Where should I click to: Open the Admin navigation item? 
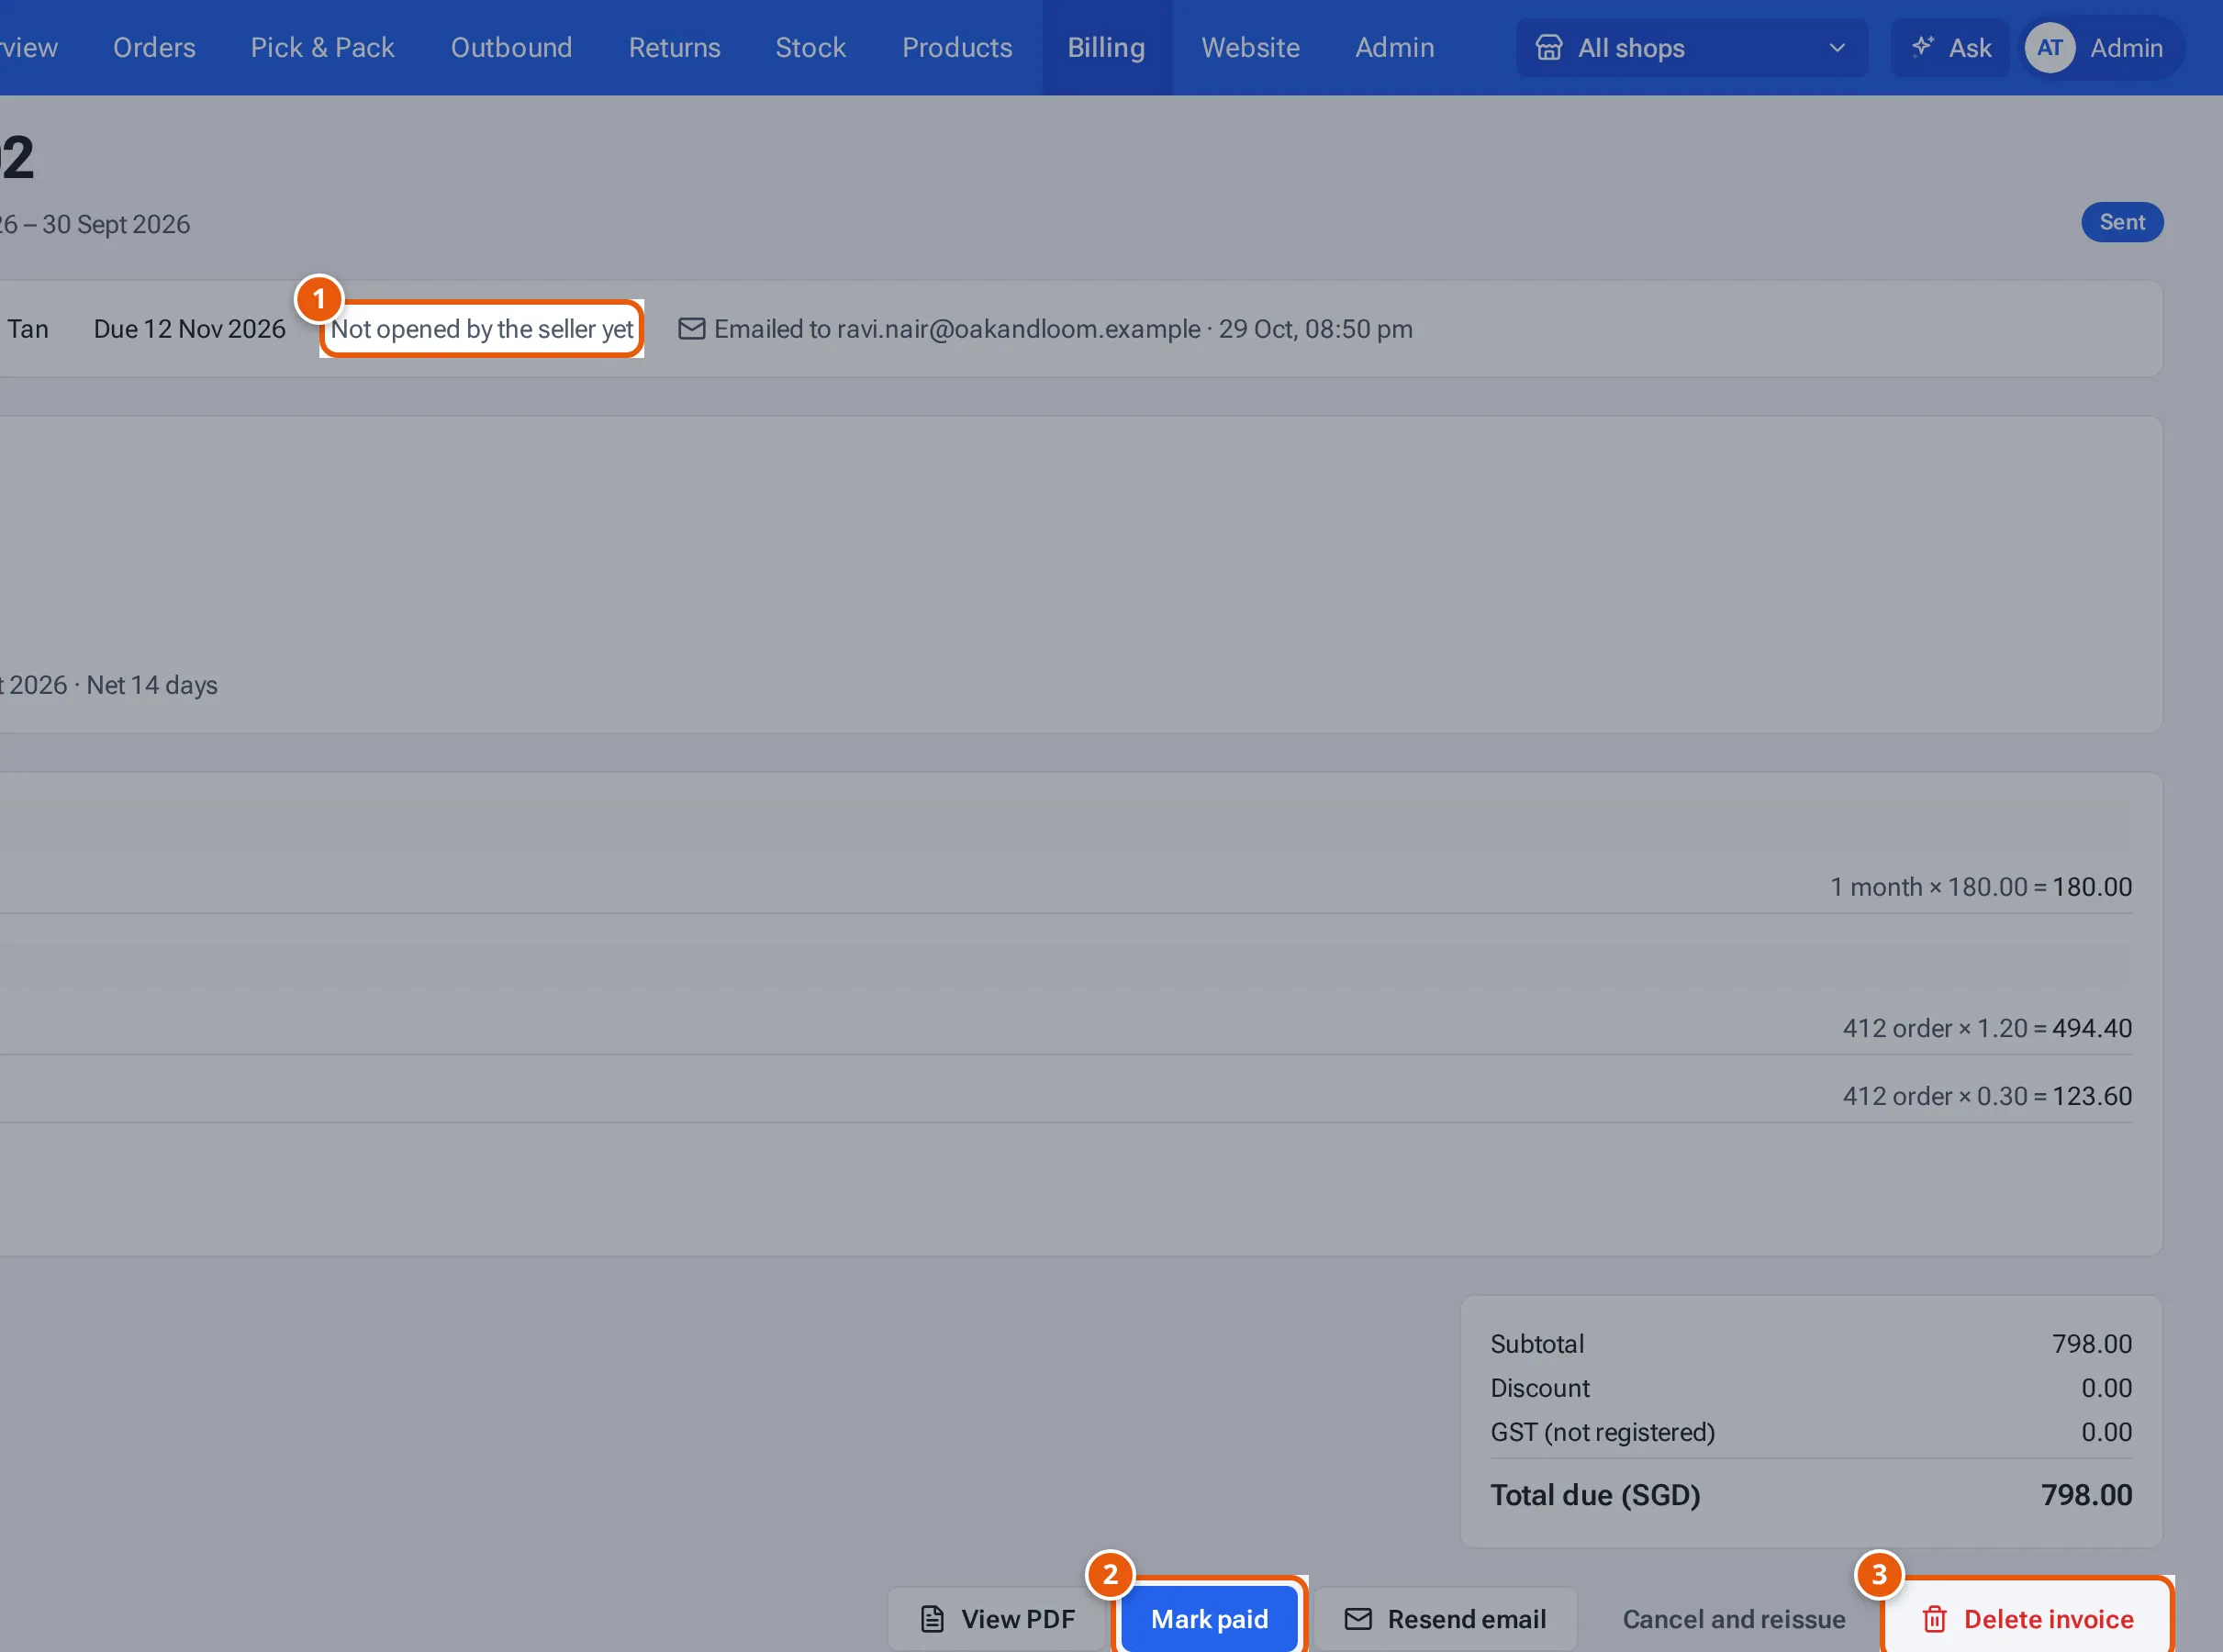1394,47
